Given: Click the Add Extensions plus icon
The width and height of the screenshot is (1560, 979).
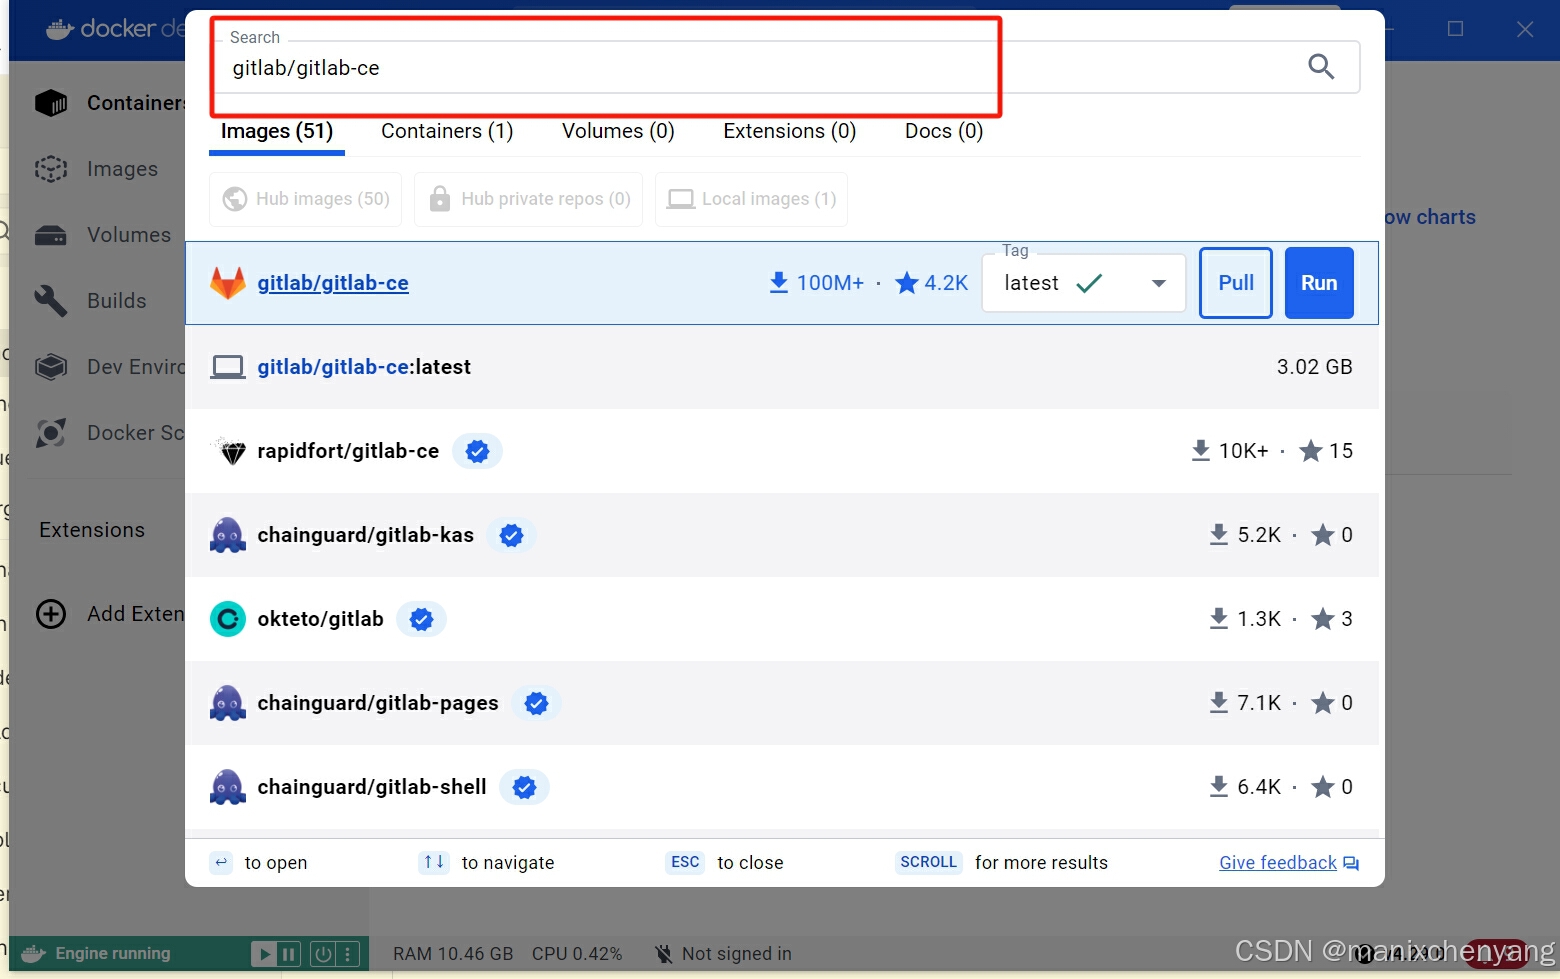Looking at the screenshot, I should 51,614.
